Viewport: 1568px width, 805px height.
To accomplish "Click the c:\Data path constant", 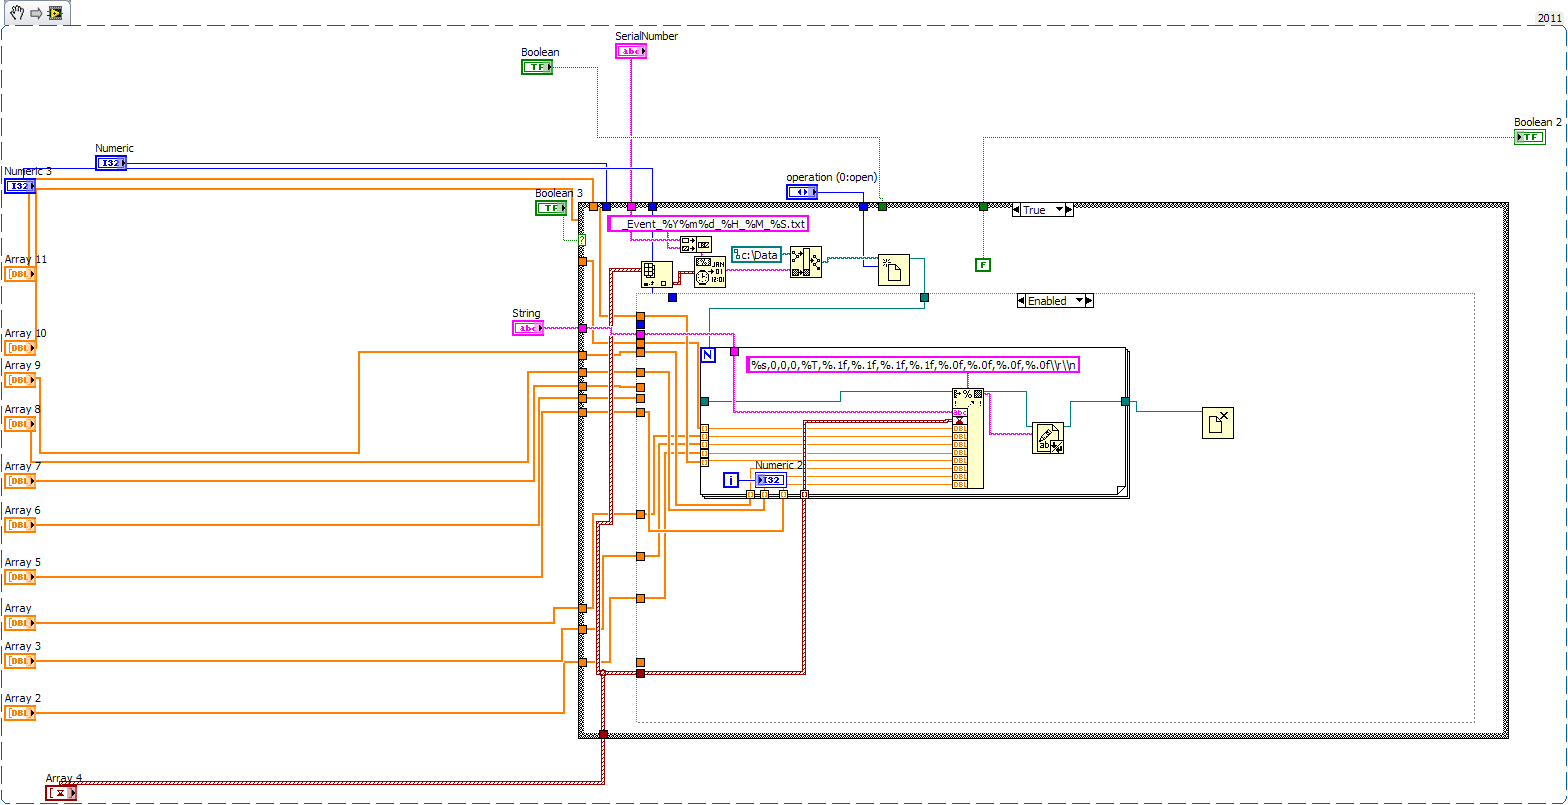I will coord(756,255).
